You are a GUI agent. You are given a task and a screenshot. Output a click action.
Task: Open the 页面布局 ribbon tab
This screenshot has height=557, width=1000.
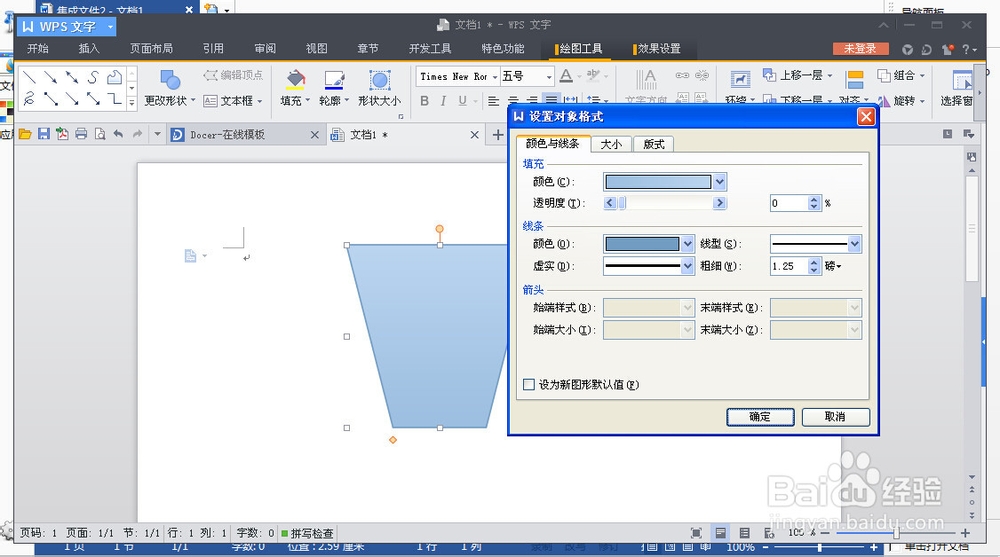click(x=151, y=48)
